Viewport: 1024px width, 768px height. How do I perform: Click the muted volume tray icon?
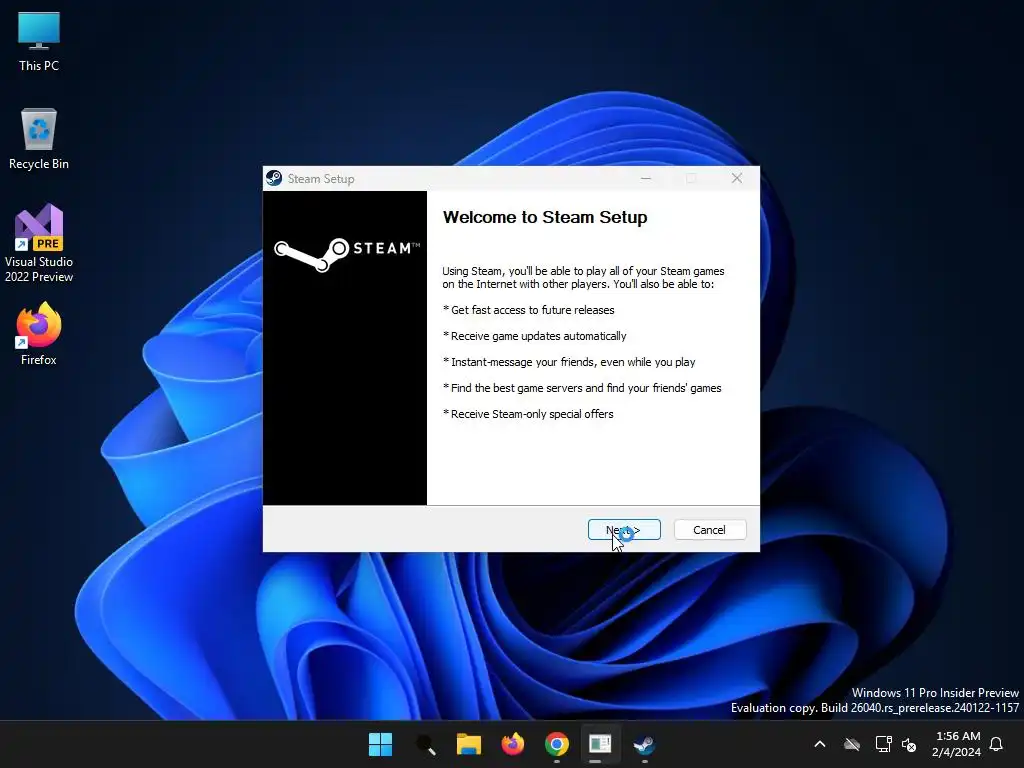pos(908,744)
